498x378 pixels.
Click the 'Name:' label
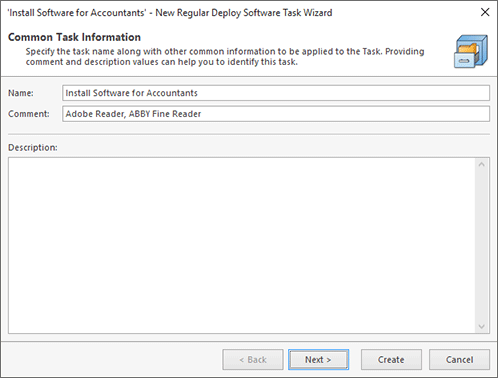(21, 93)
